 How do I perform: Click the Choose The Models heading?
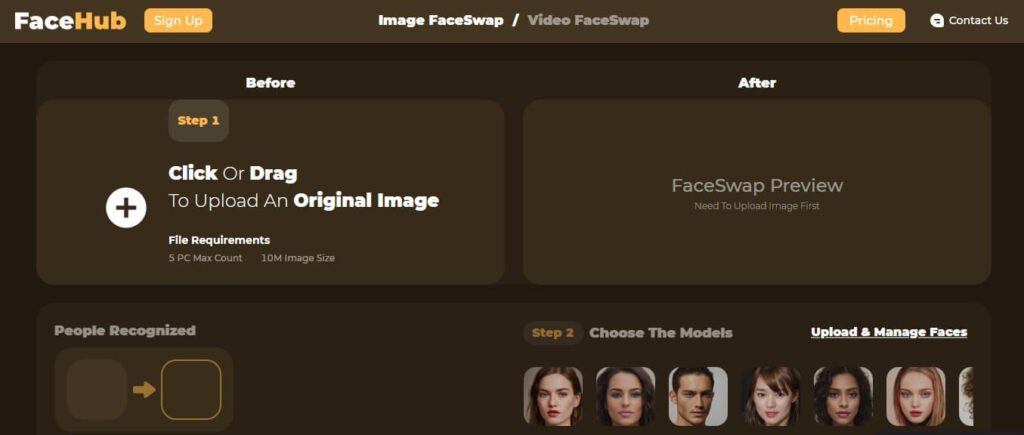[661, 333]
